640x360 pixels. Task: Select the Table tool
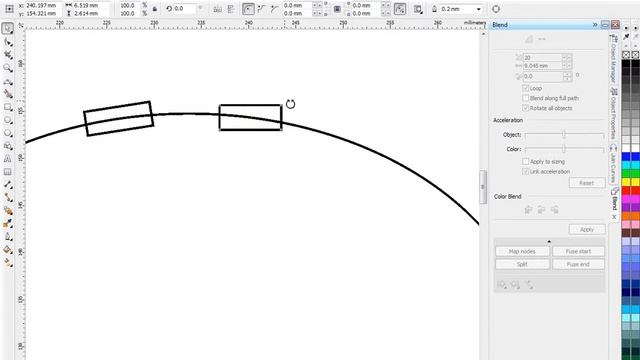click(x=7, y=172)
